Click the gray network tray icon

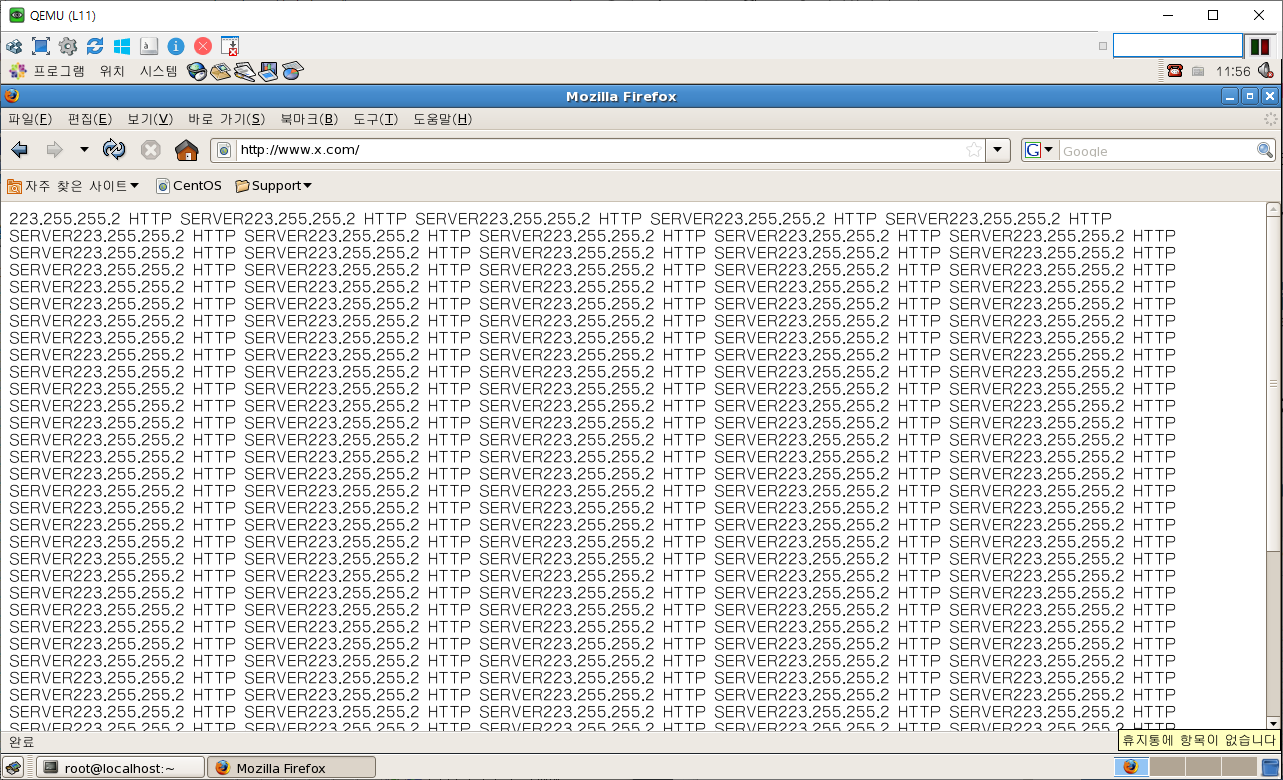[1198, 71]
